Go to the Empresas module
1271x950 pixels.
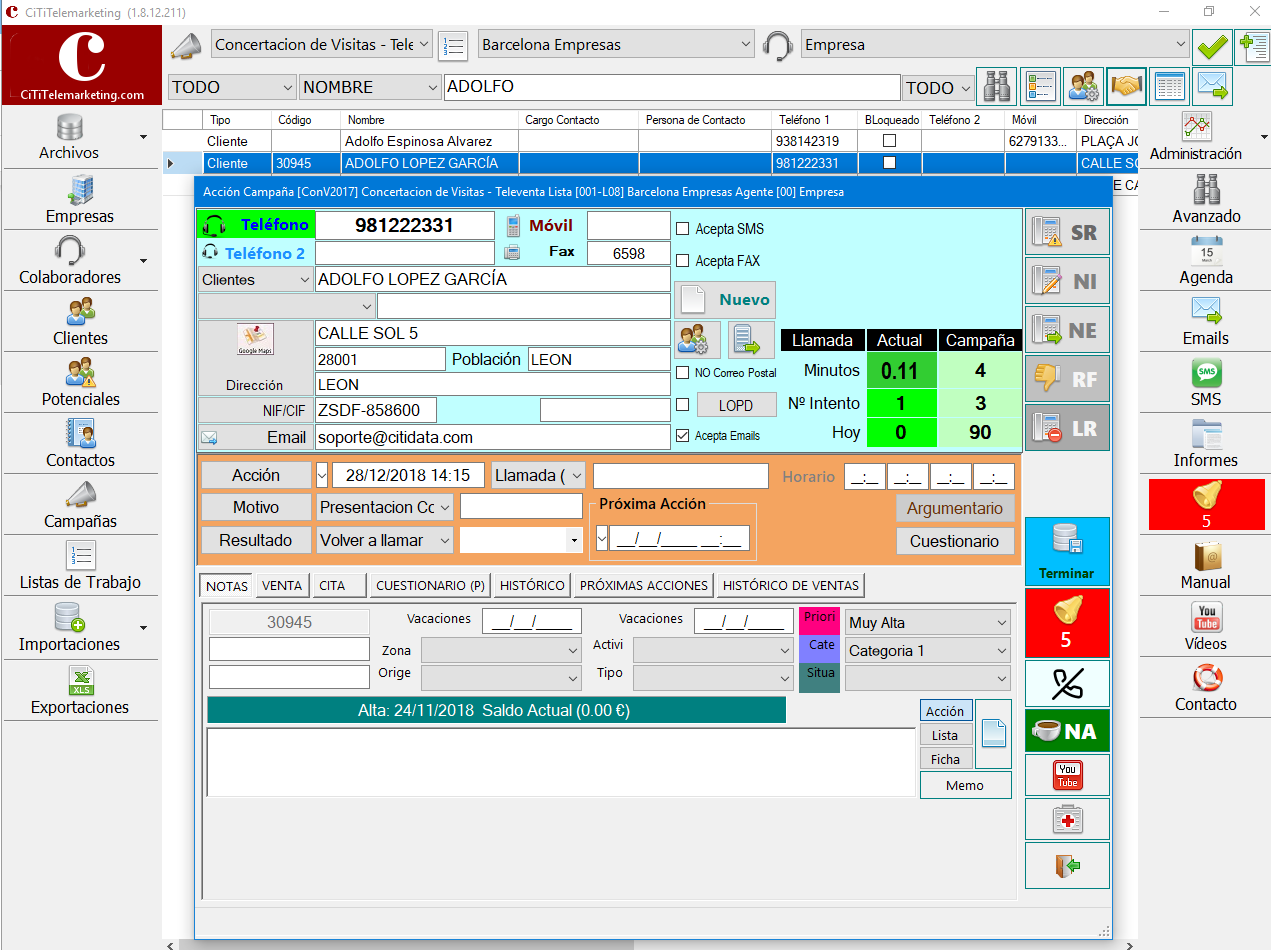click(x=80, y=199)
